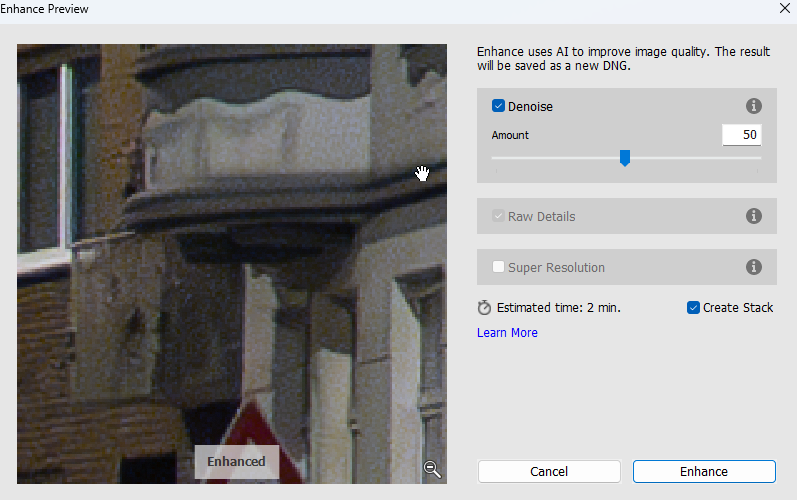The width and height of the screenshot is (797, 500).
Task: Click the estimated time stopwatch icon
Action: (484, 307)
